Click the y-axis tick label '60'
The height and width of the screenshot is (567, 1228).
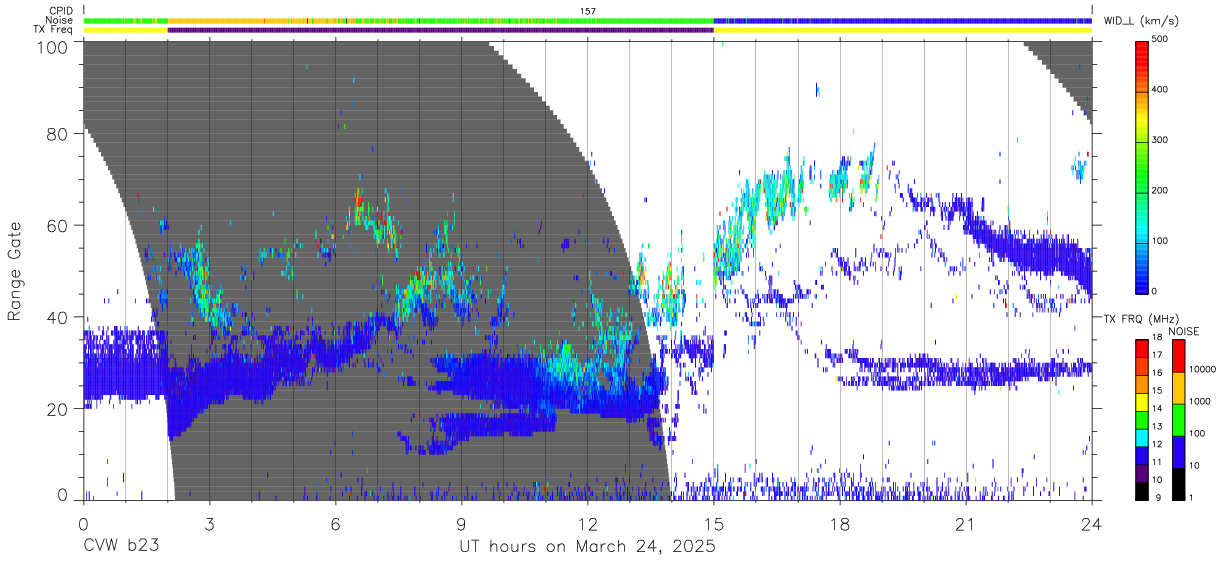tap(59, 226)
